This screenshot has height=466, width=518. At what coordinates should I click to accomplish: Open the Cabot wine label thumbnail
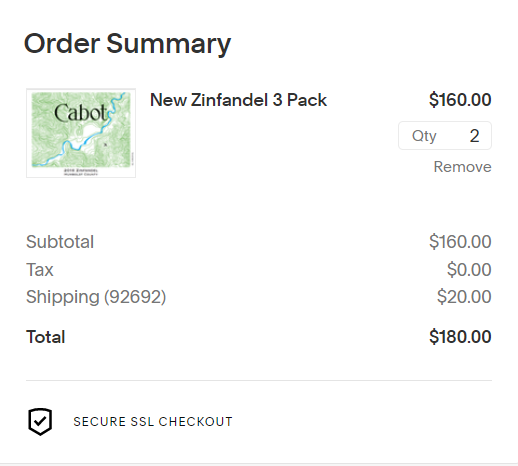81,133
